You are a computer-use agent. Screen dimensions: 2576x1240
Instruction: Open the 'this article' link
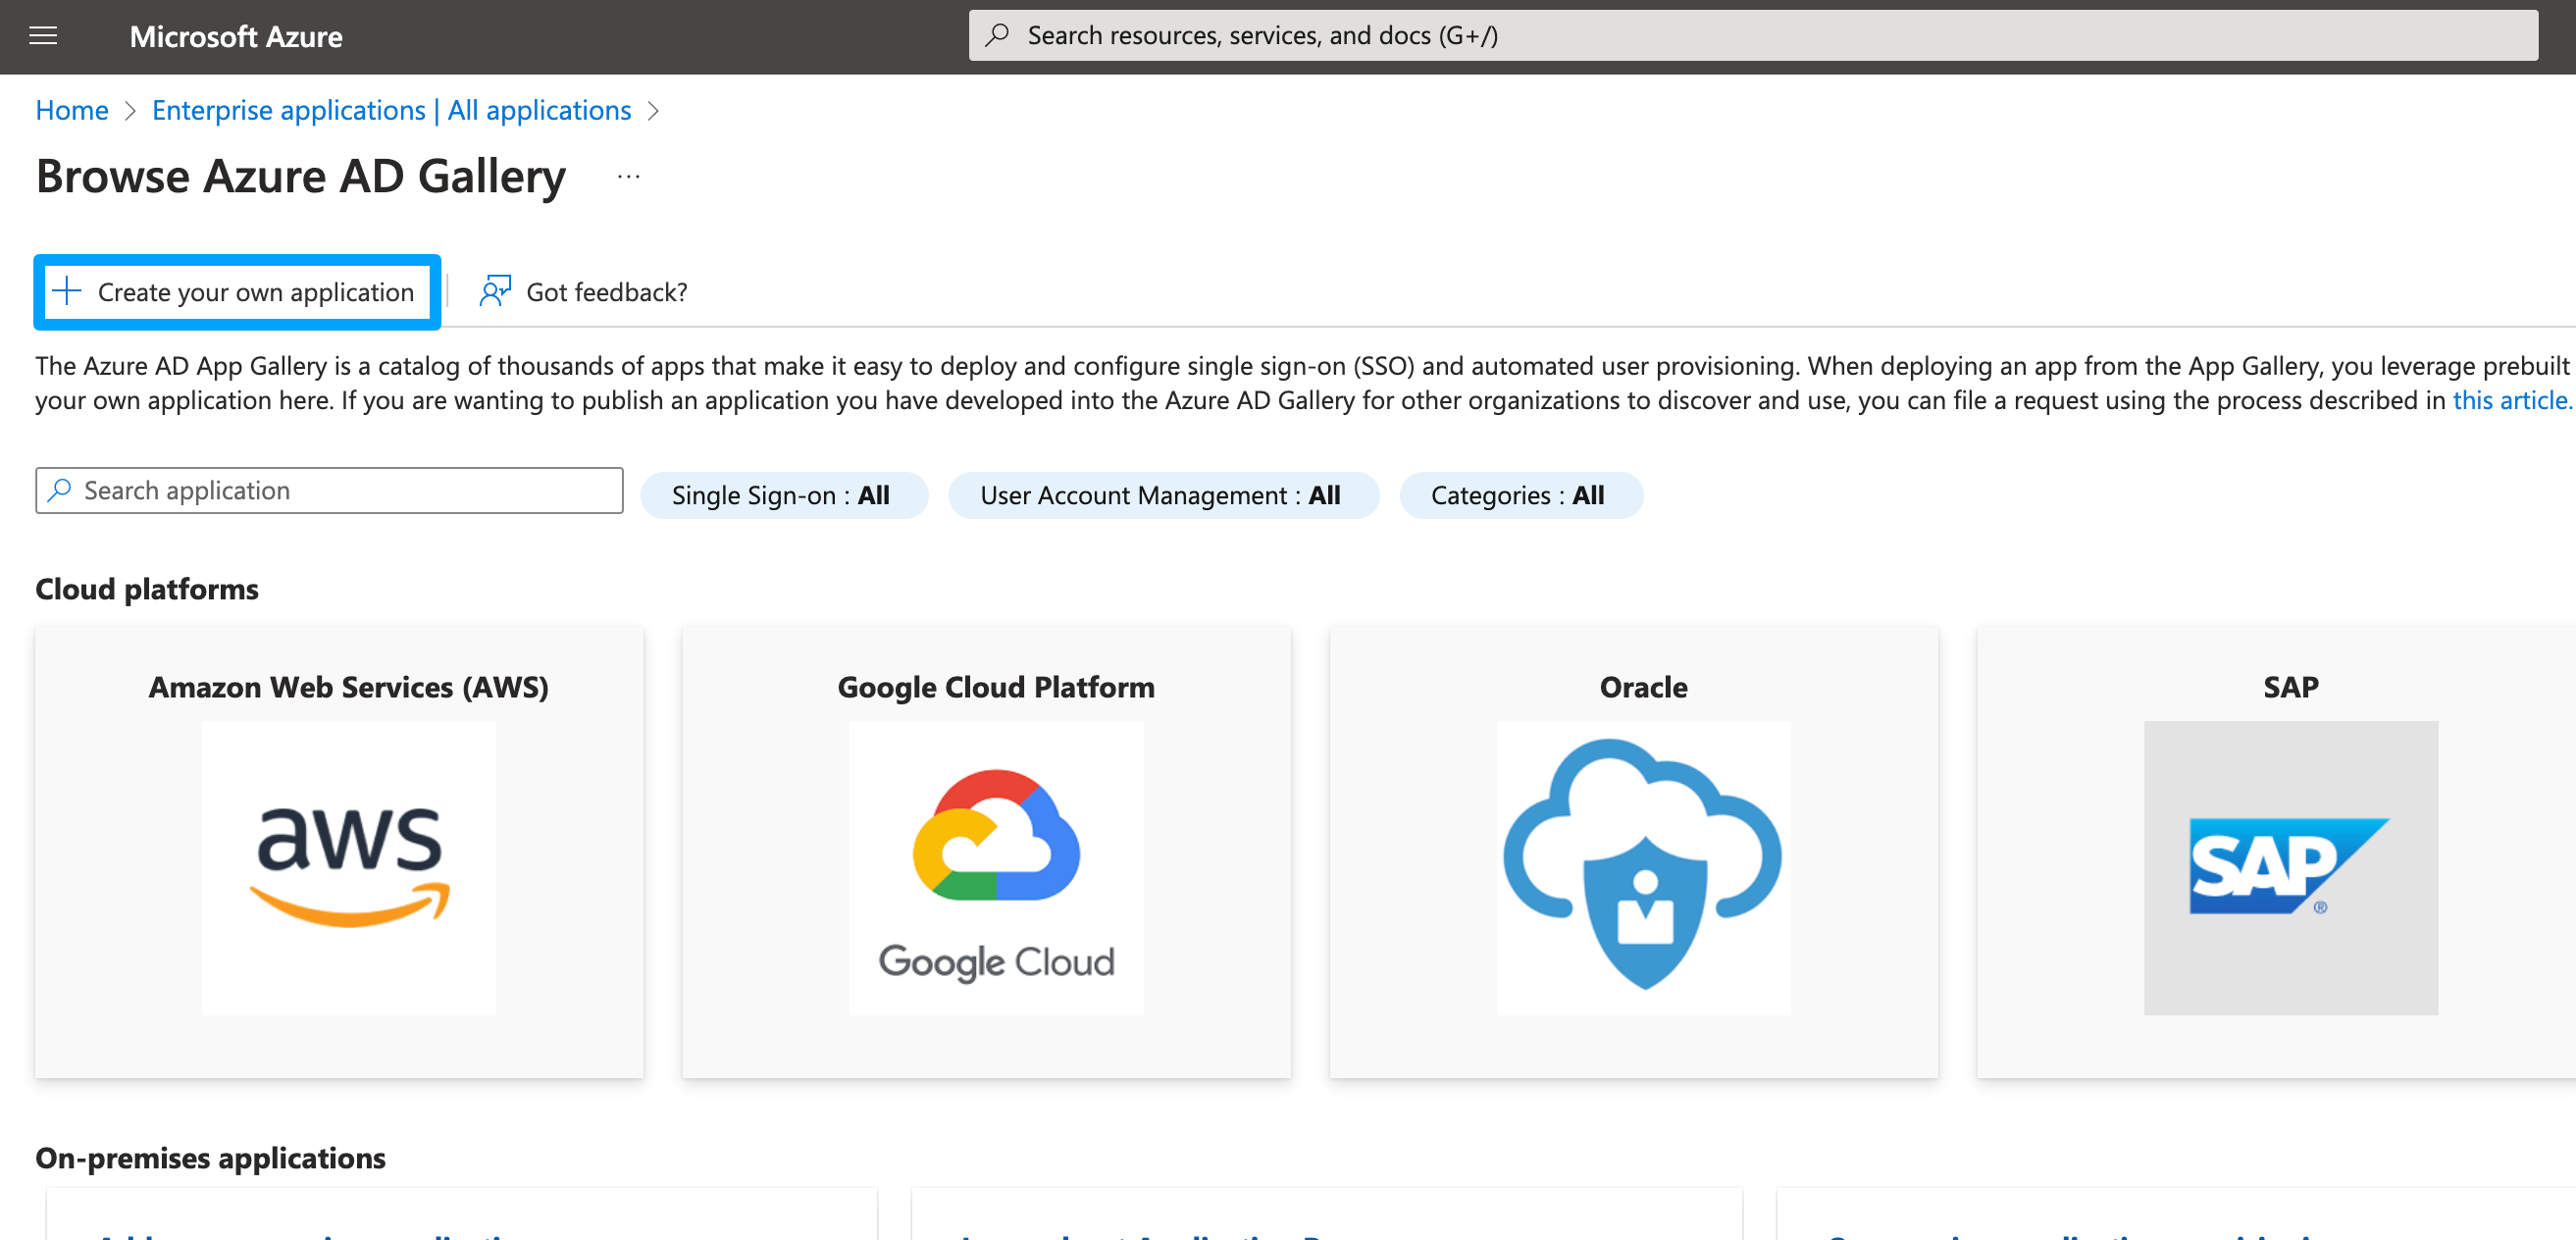[2510, 400]
